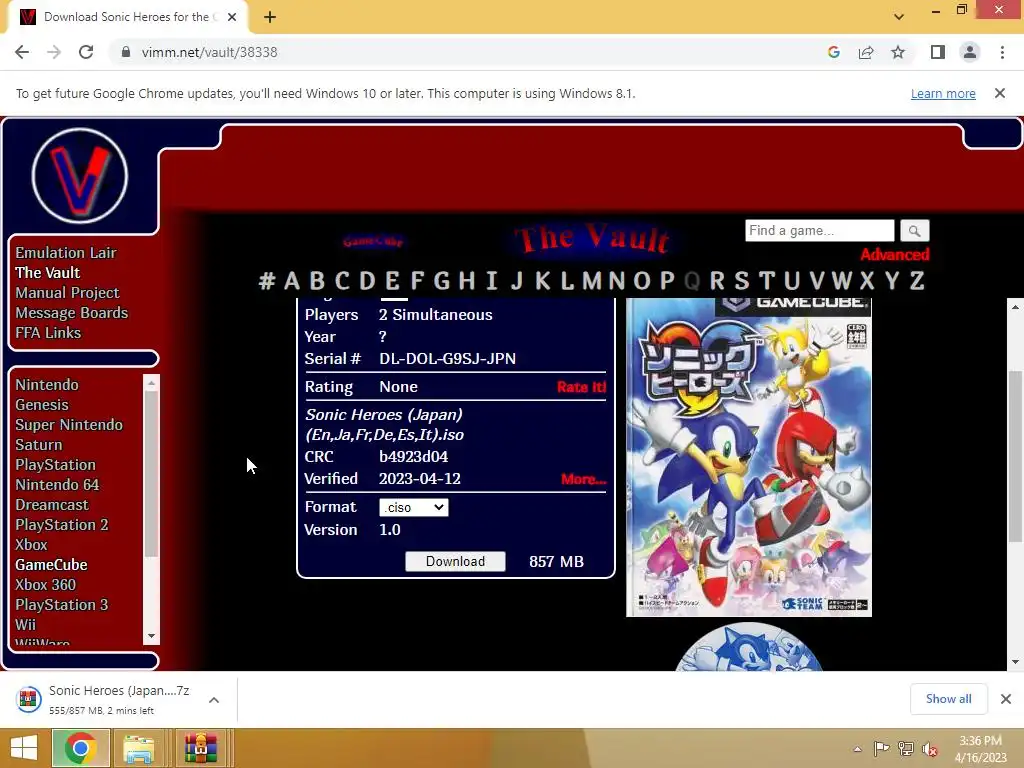Click the Vimm's Lair V logo

pyautogui.click(x=80, y=176)
